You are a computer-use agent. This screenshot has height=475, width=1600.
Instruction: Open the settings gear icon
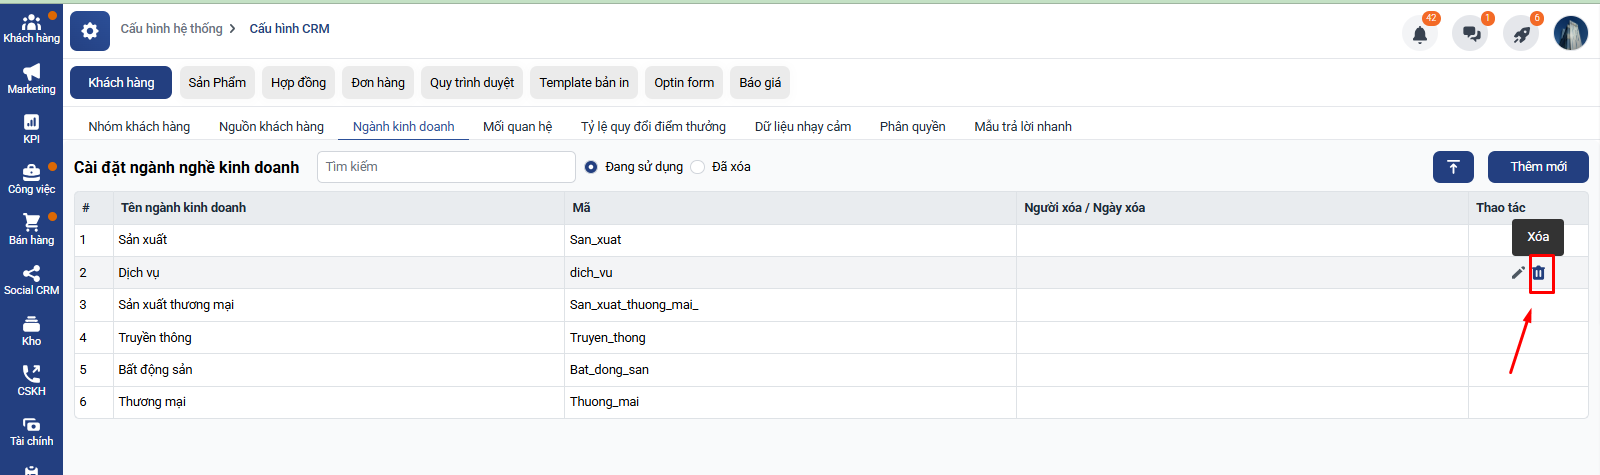pyautogui.click(x=90, y=31)
